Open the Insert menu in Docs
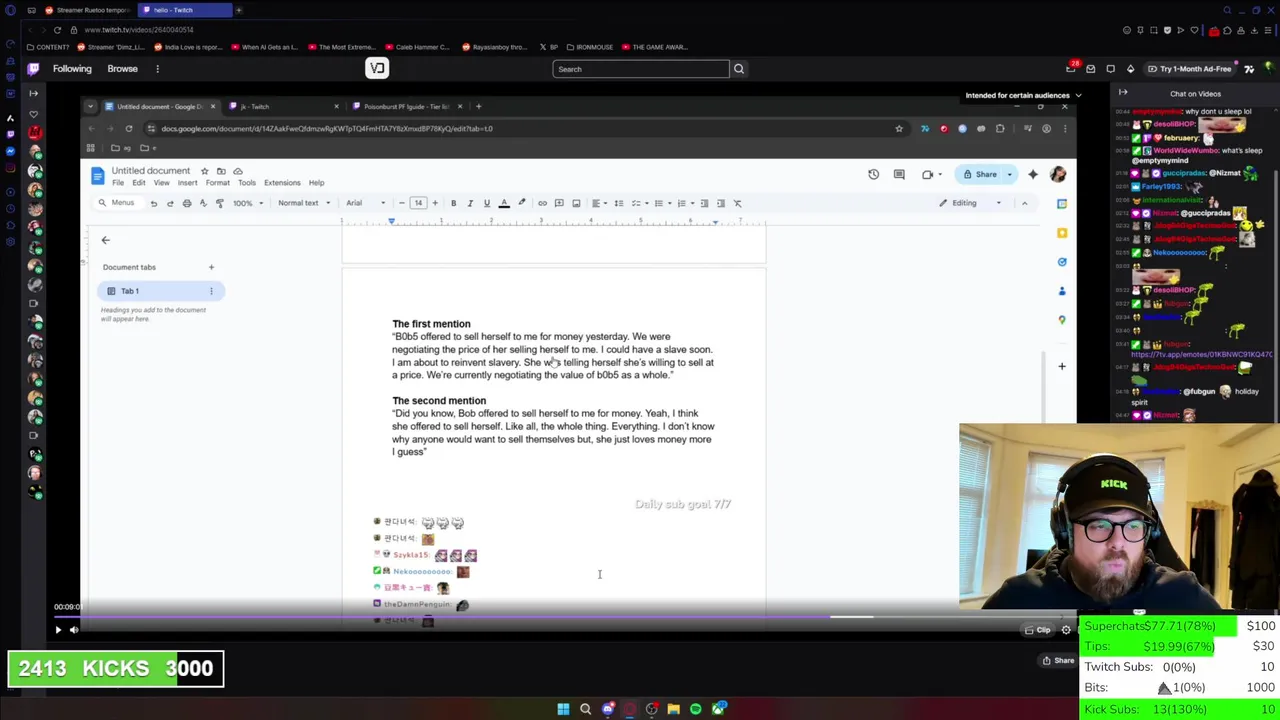The height and width of the screenshot is (720, 1280). (187, 183)
